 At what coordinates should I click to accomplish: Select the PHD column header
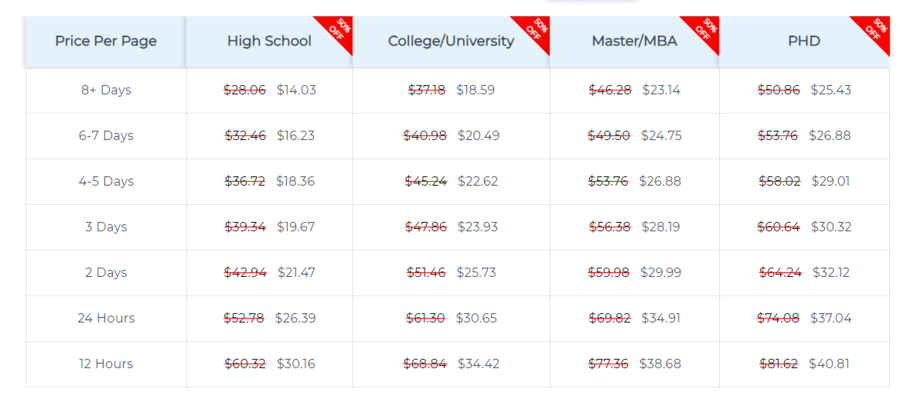point(804,41)
